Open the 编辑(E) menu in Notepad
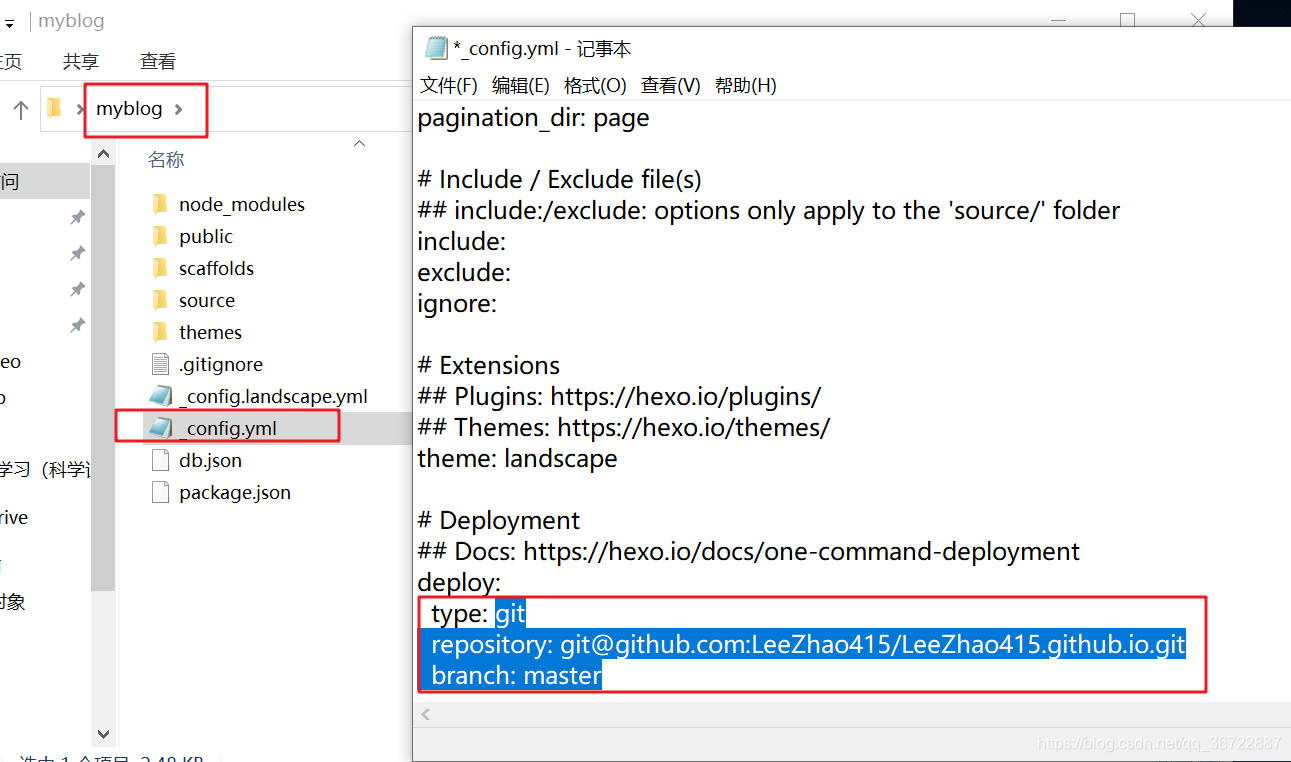This screenshot has width=1291, height=762. 520,85
